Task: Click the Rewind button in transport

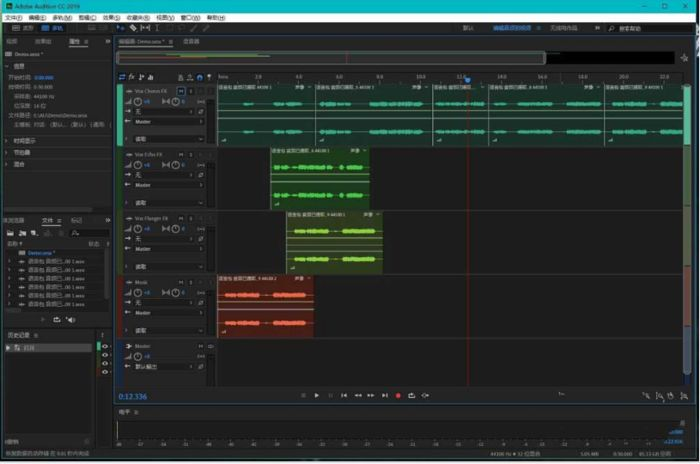Action: coord(358,396)
